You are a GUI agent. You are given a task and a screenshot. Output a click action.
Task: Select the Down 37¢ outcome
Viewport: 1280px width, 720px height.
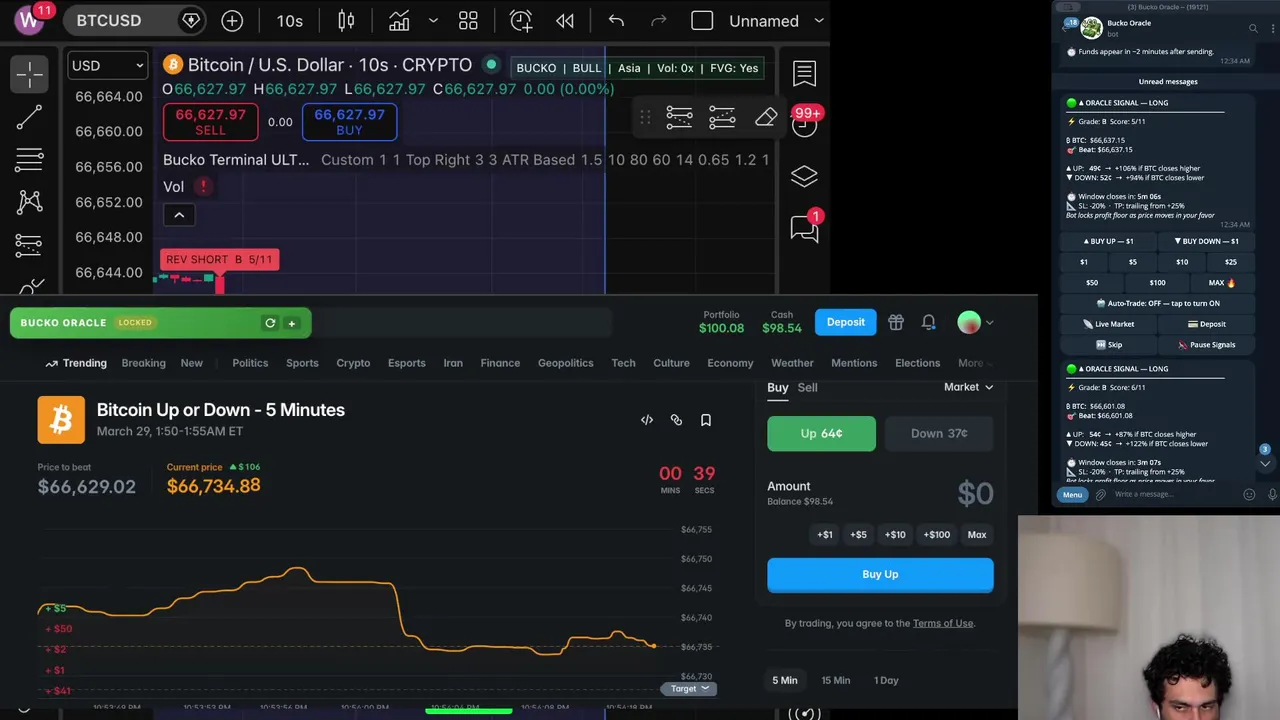click(939, 434)
